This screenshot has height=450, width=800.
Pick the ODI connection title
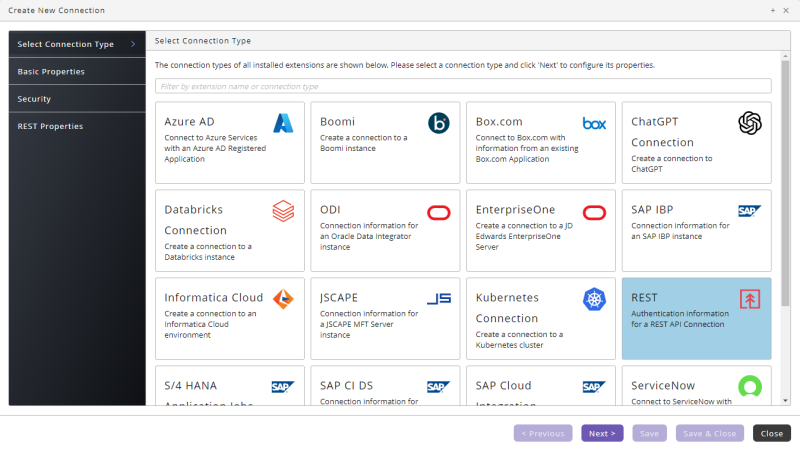point(330,210)
